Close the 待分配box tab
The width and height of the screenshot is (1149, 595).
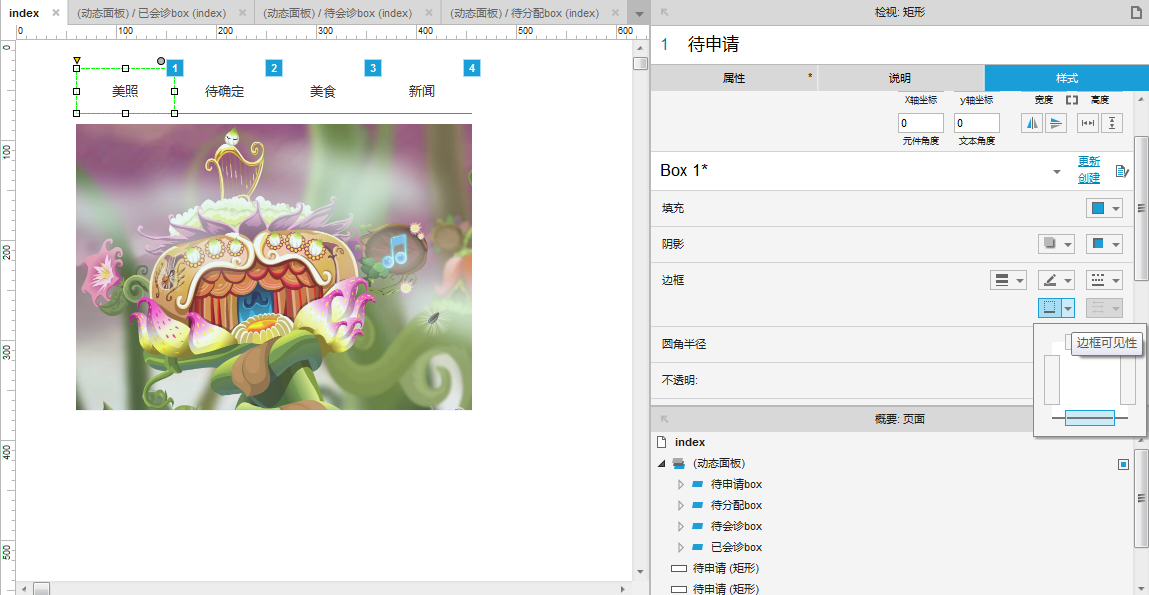pyautogui.click(x=615, y=13)
